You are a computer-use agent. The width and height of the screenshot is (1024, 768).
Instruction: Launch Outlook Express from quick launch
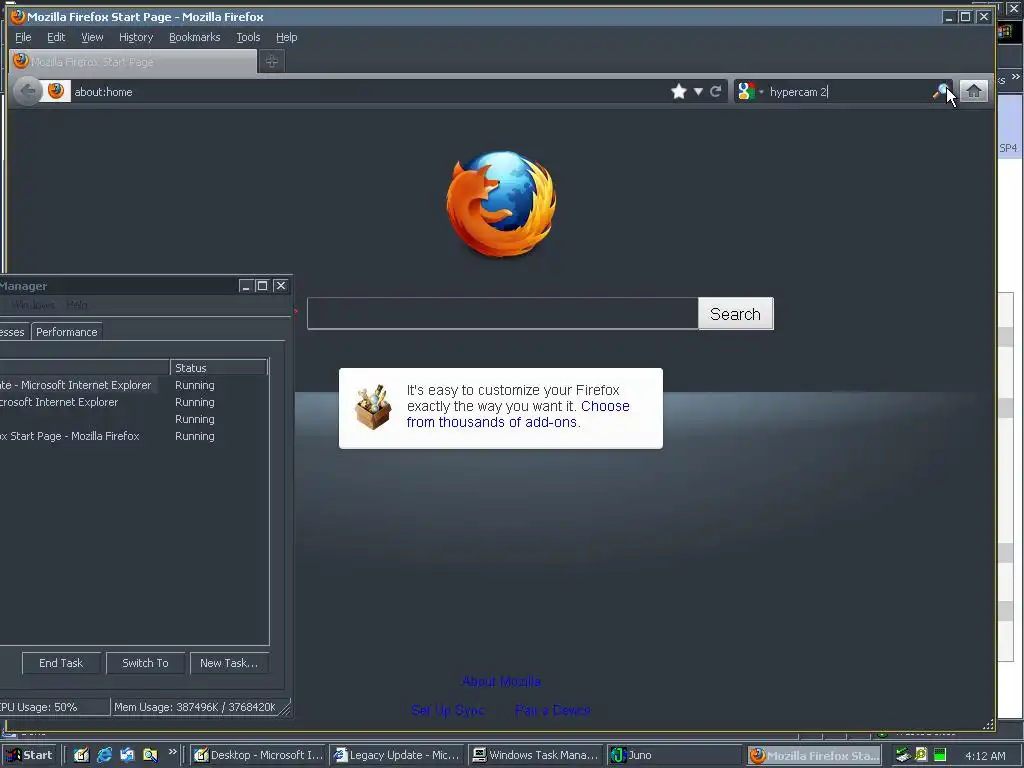click(x=127, y=755)
